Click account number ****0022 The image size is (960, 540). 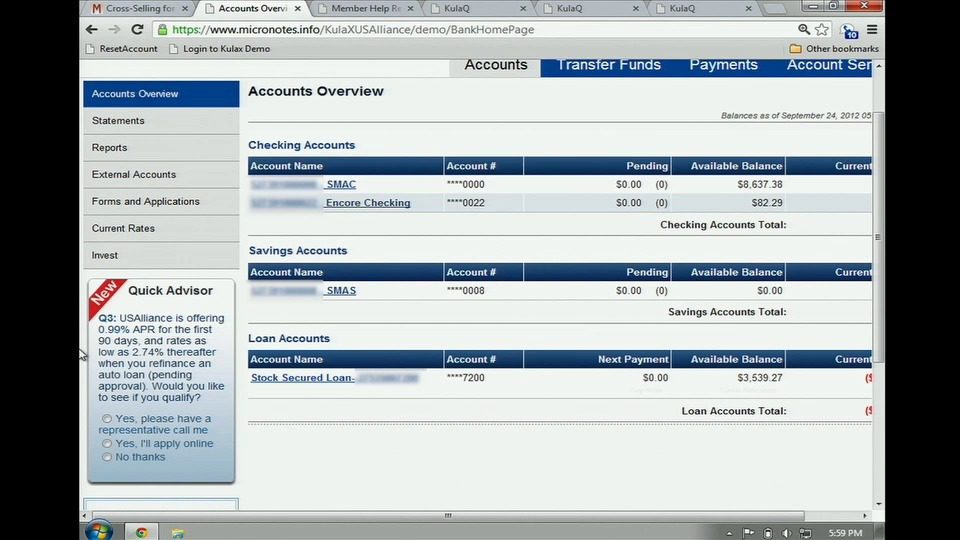[465, 203]
